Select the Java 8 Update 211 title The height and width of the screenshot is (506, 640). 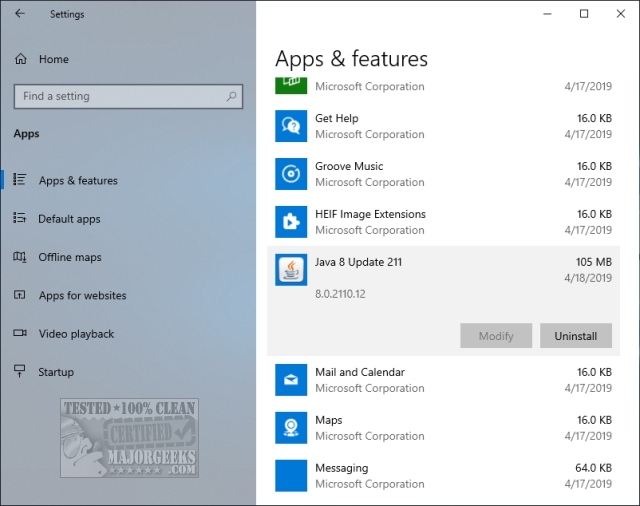point(358,262)
